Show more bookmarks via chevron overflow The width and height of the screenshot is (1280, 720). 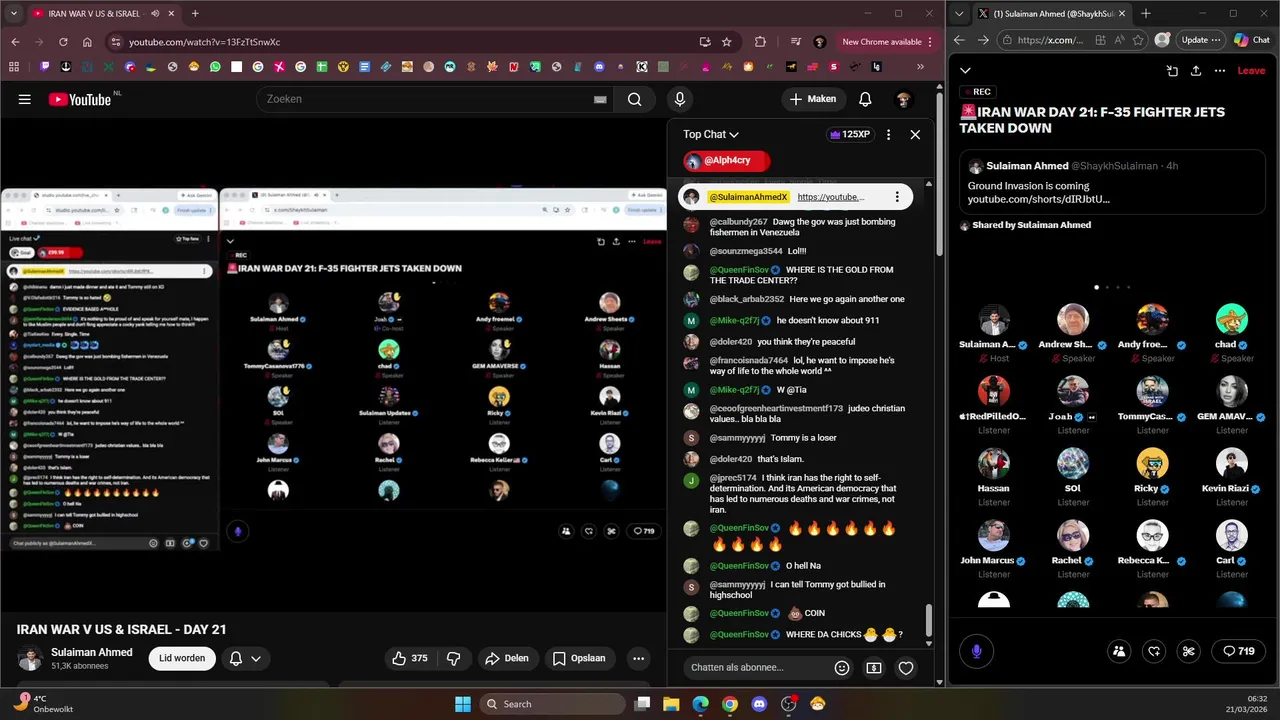(x=921, y=67)
